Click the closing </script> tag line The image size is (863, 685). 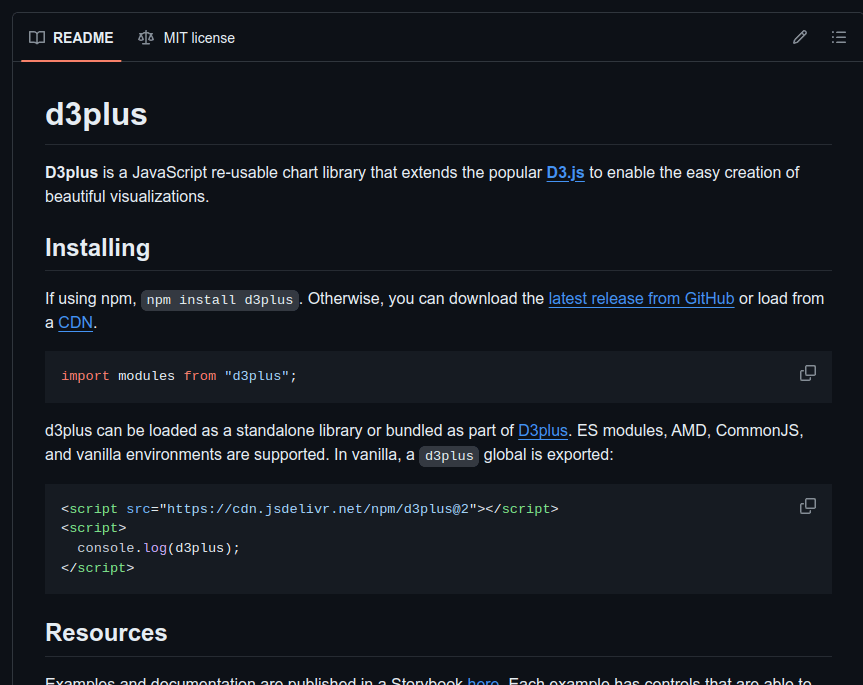[x=97, y=568]
